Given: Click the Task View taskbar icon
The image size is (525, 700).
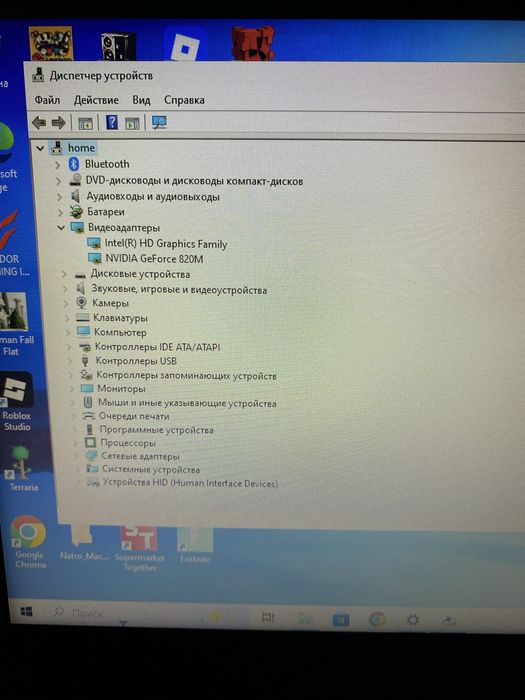Looking at the screenshot, I should point(268,617).
